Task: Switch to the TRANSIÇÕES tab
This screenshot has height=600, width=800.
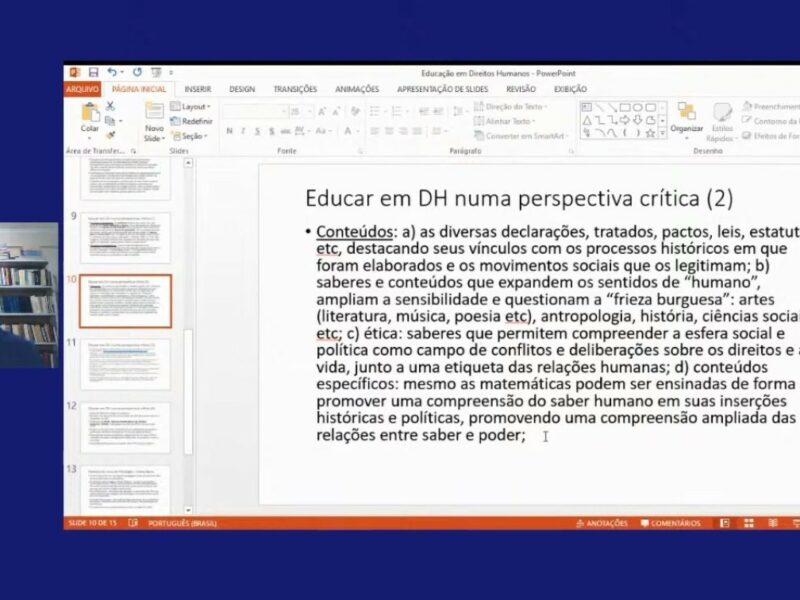Action: pyautogui.click(x=295, y=89)
